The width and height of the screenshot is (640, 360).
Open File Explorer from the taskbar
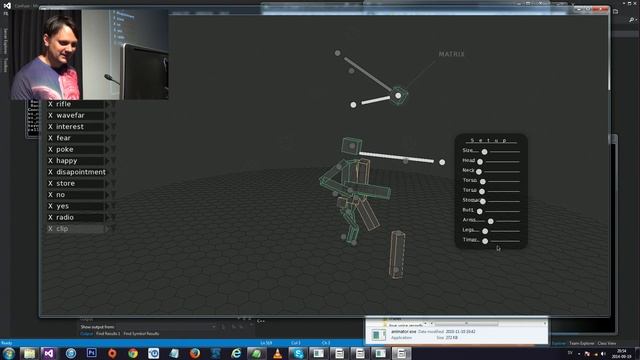(29, 353)
